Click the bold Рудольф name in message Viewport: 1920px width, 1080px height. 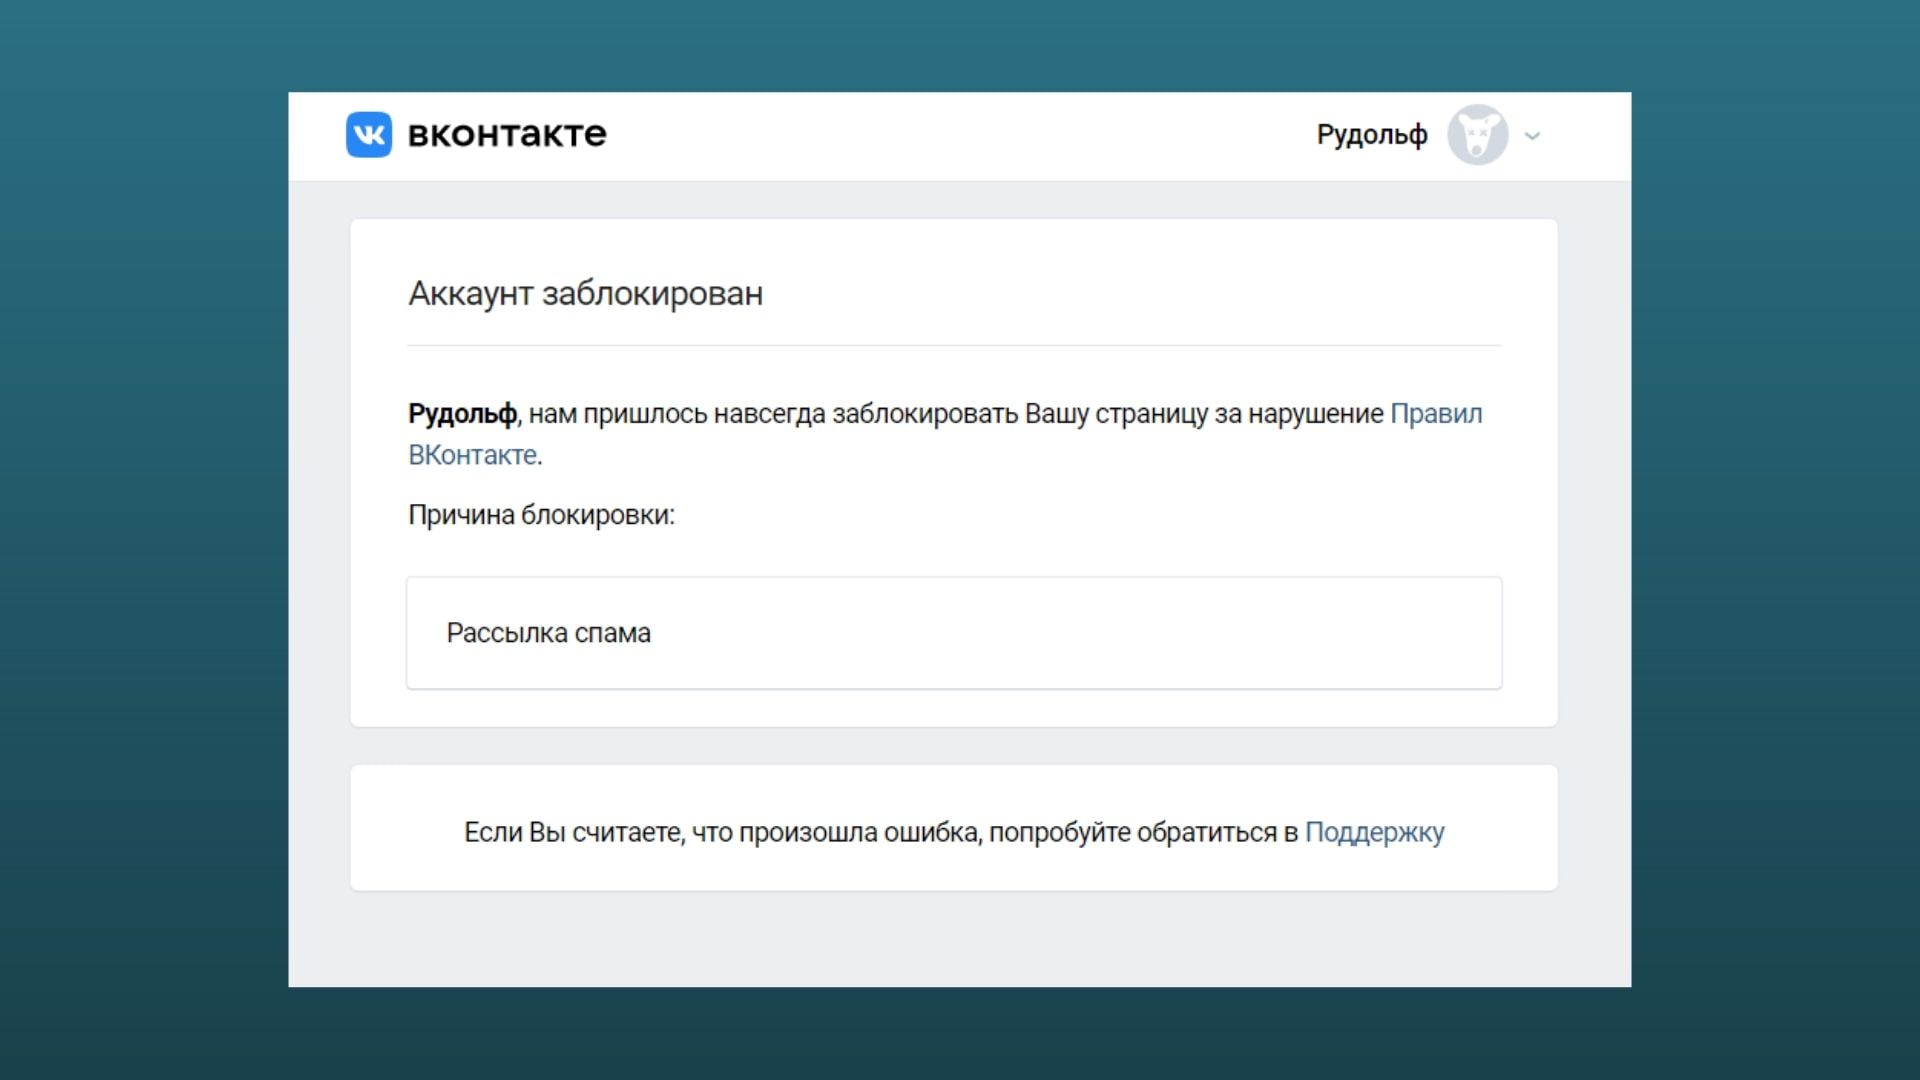[462, 414]
